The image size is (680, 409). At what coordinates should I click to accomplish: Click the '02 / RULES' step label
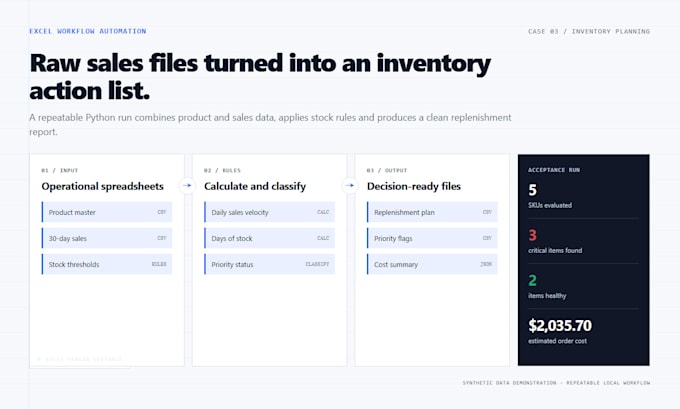click(222, 170)
